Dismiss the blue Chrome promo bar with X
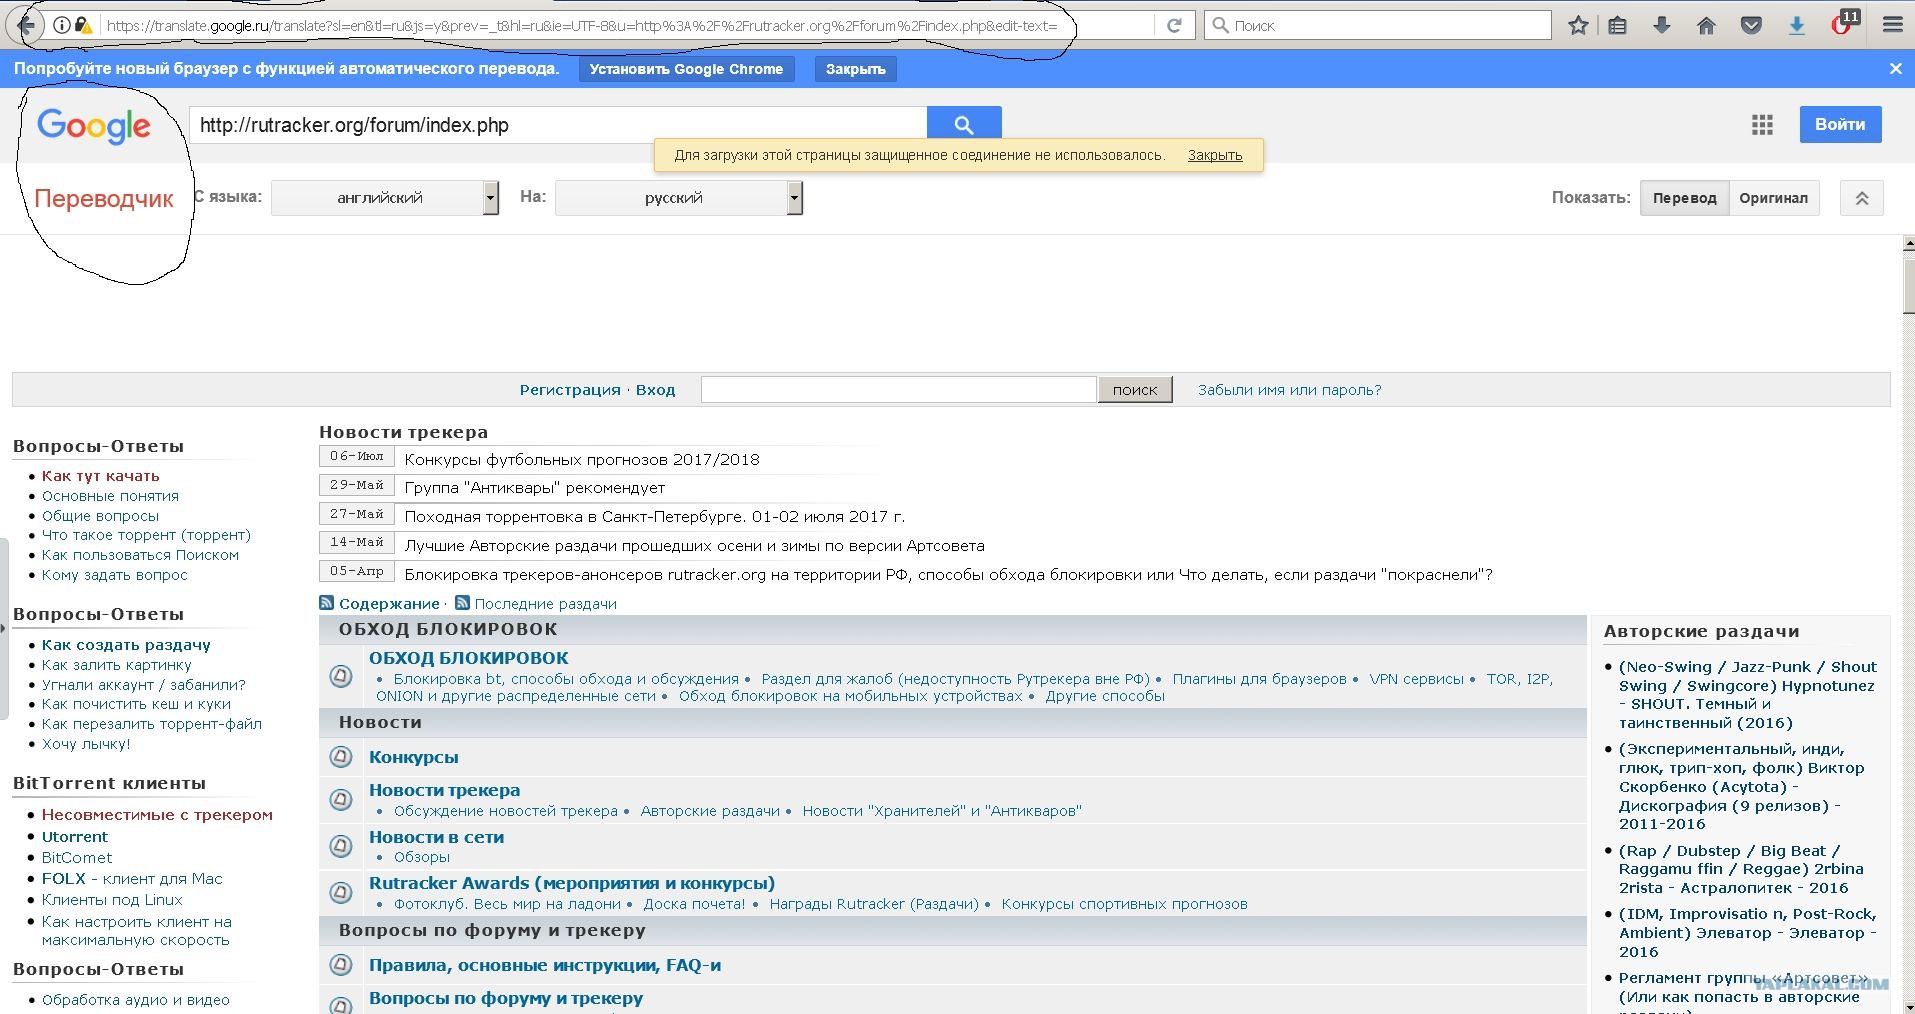Screen dimensions: 1915x1014 (1895, 69)
